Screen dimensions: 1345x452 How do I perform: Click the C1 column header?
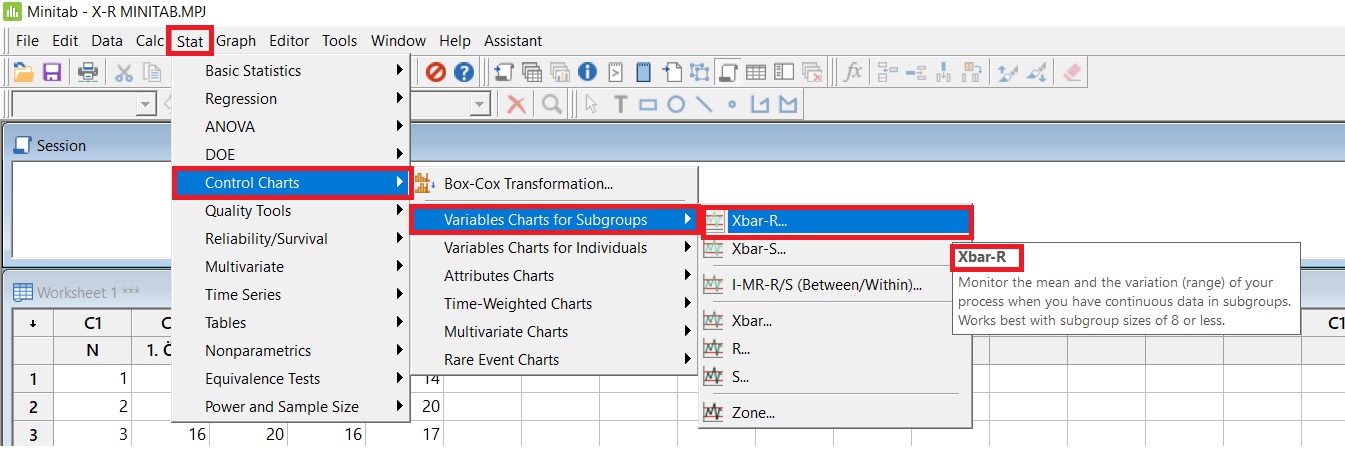pyautogui.click(x=93, y=323)
